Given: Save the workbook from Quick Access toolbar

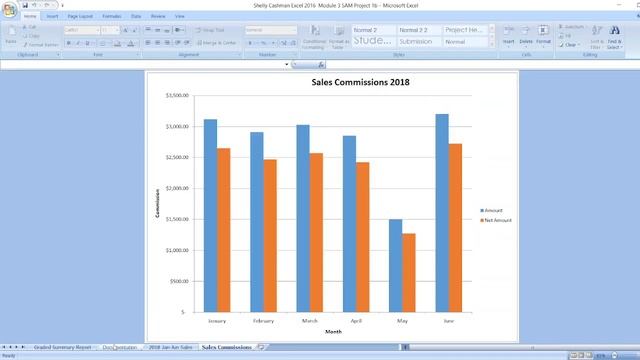Looking at the screenshot, I should [x=25, y=5].
